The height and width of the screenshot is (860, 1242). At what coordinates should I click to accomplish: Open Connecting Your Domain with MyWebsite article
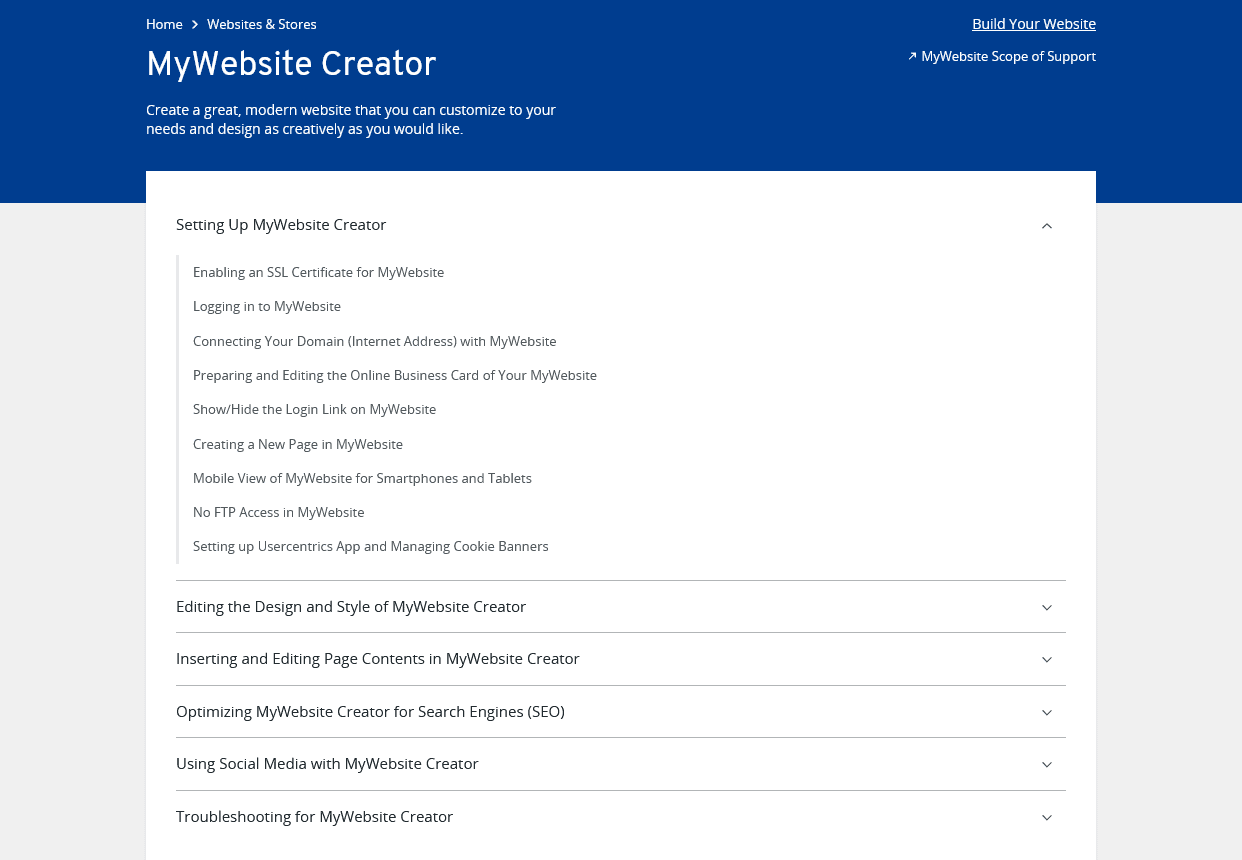[x=375, y=341]
